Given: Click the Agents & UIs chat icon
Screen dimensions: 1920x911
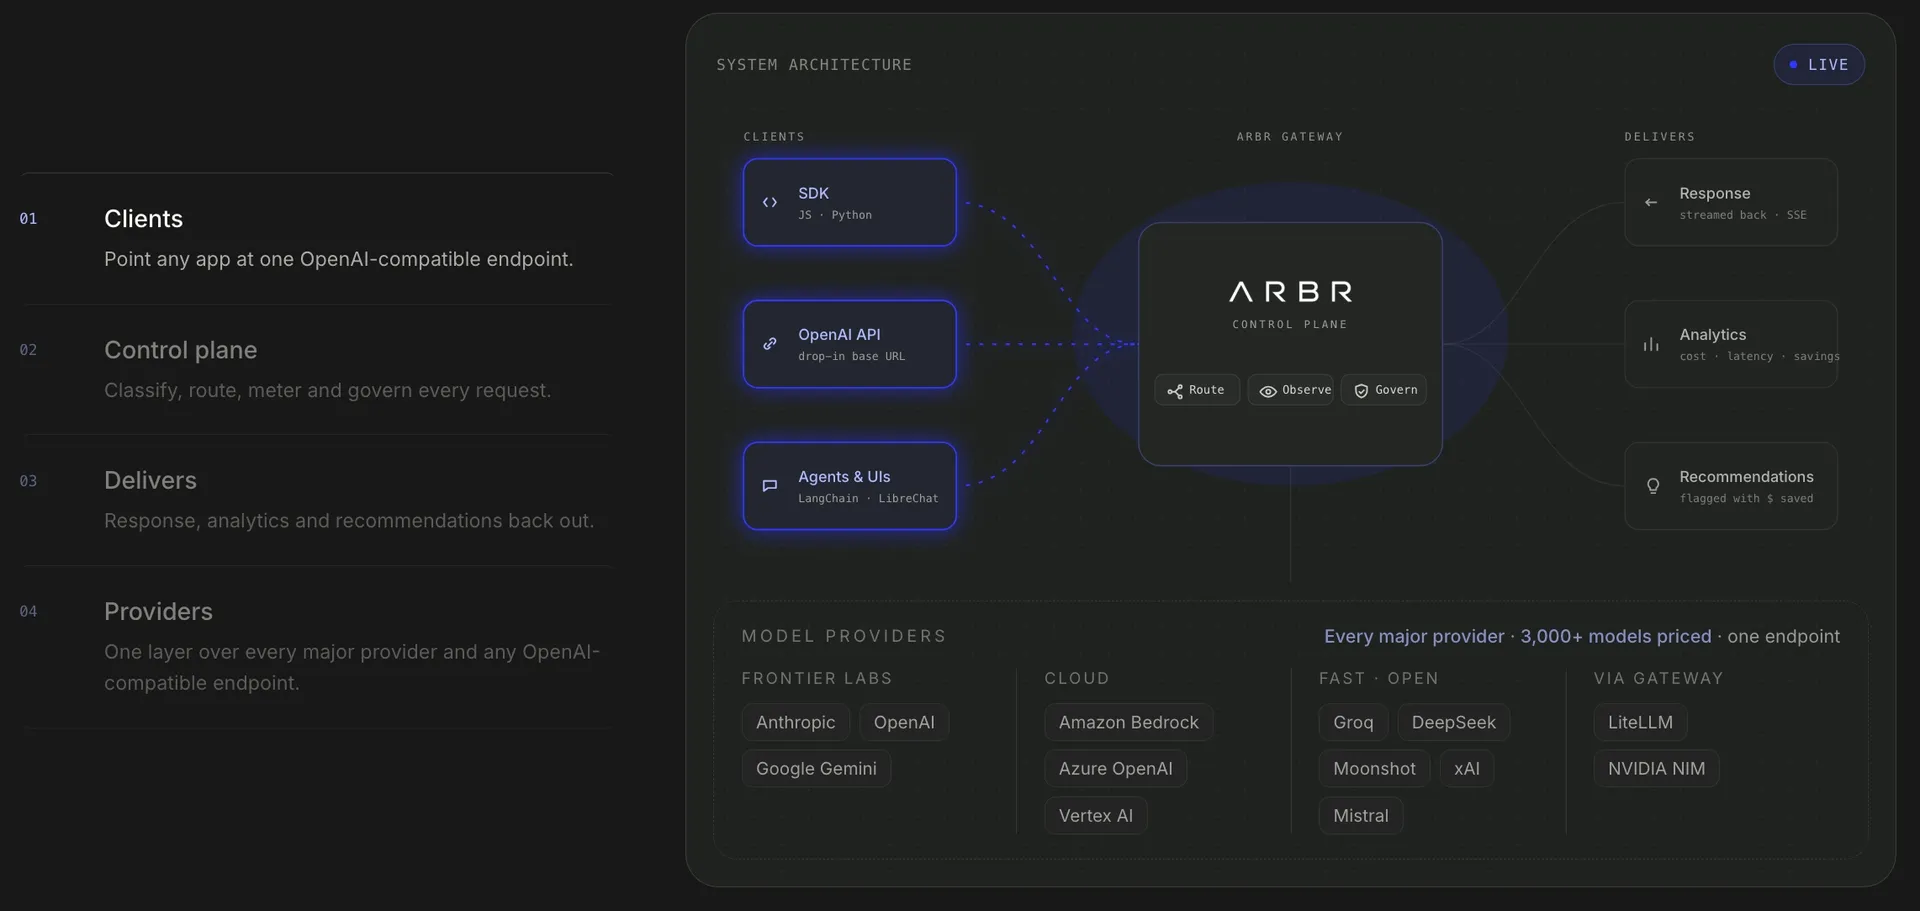Looking at the screenshot, I should point(770,486).
